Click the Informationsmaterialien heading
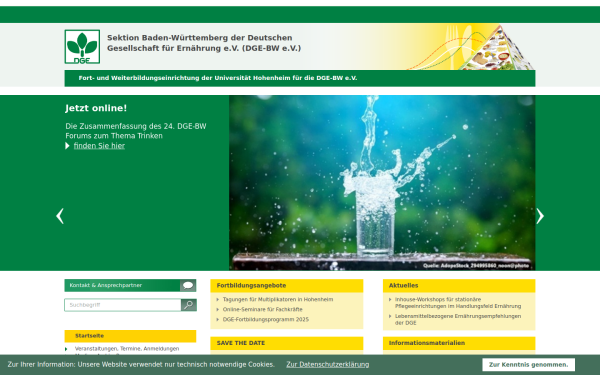 (427, 343)
